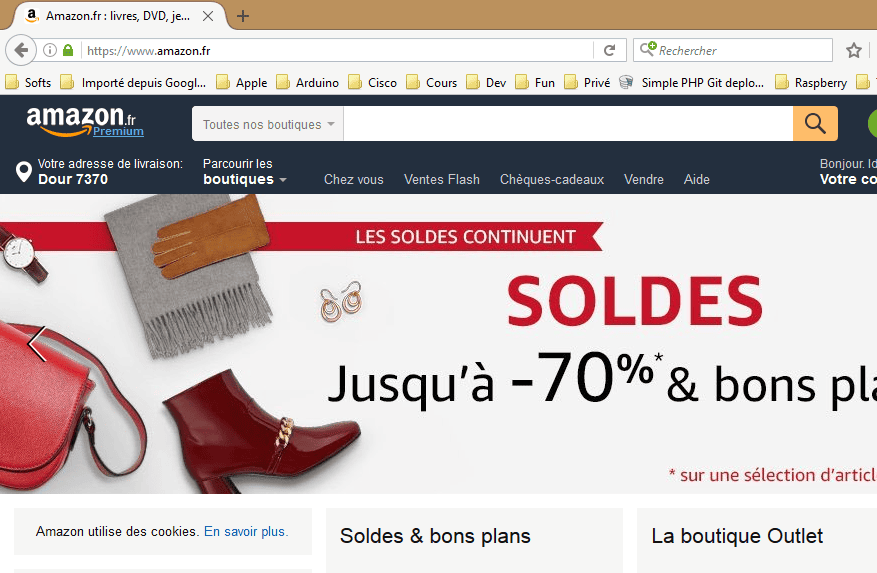Click the amazon.fr Premium logo

(84, 121)
